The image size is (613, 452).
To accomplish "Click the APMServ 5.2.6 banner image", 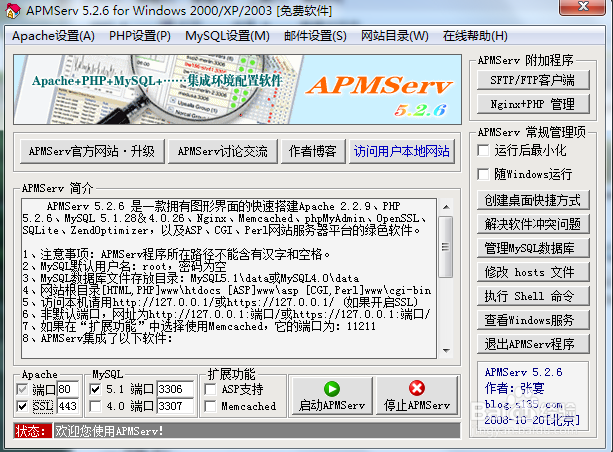I will coord(237,90).
